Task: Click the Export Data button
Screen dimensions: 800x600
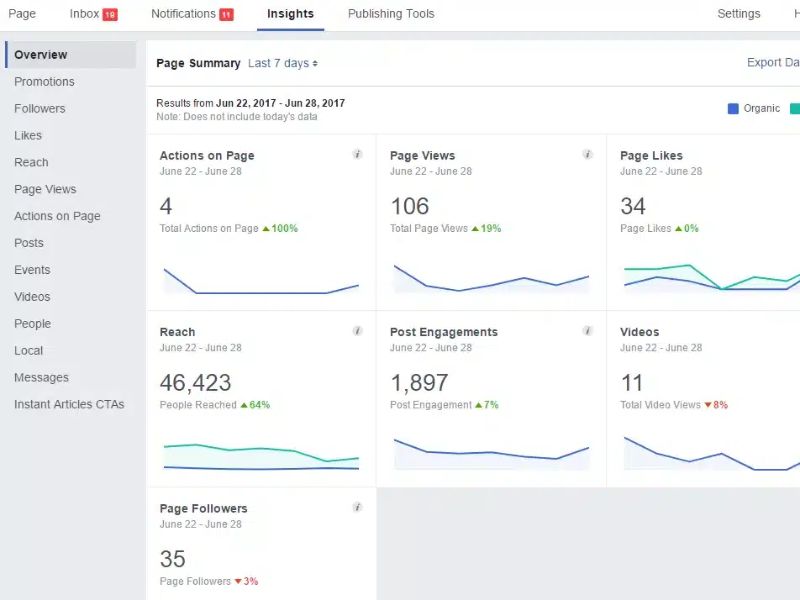Action: [773, 62]
